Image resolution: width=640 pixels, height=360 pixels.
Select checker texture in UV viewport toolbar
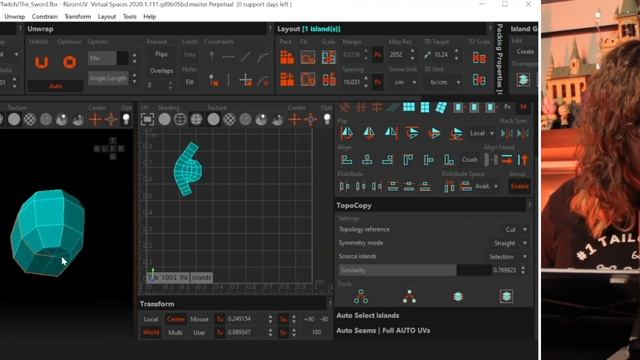[x=229, y=119]
